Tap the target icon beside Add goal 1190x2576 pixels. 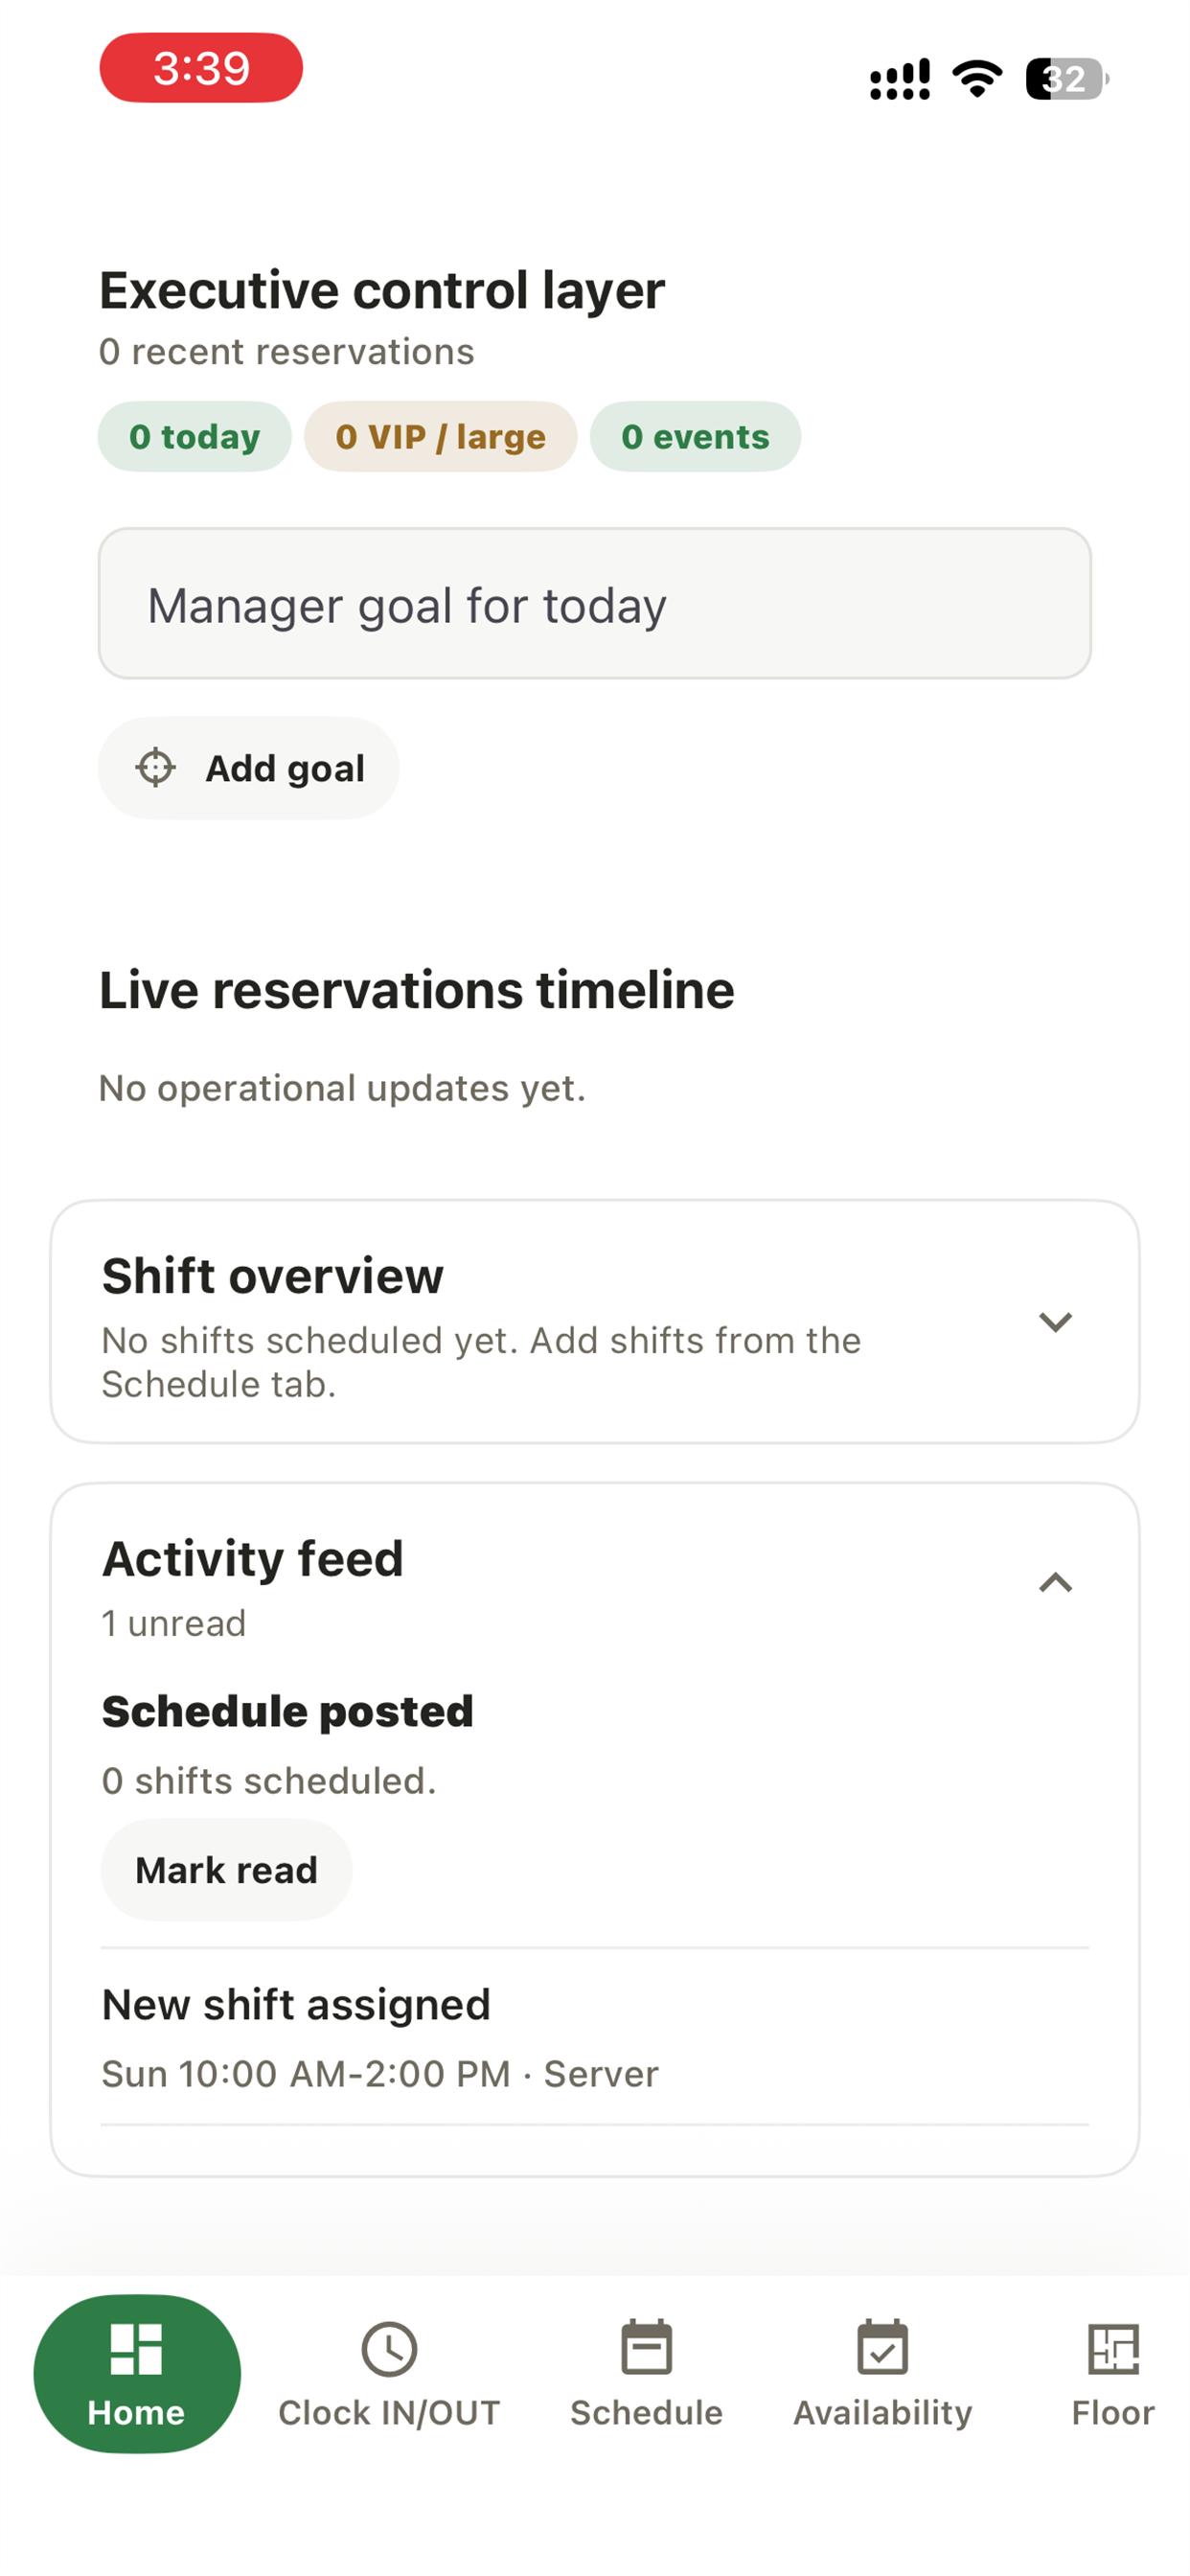[x=155, y=768]
